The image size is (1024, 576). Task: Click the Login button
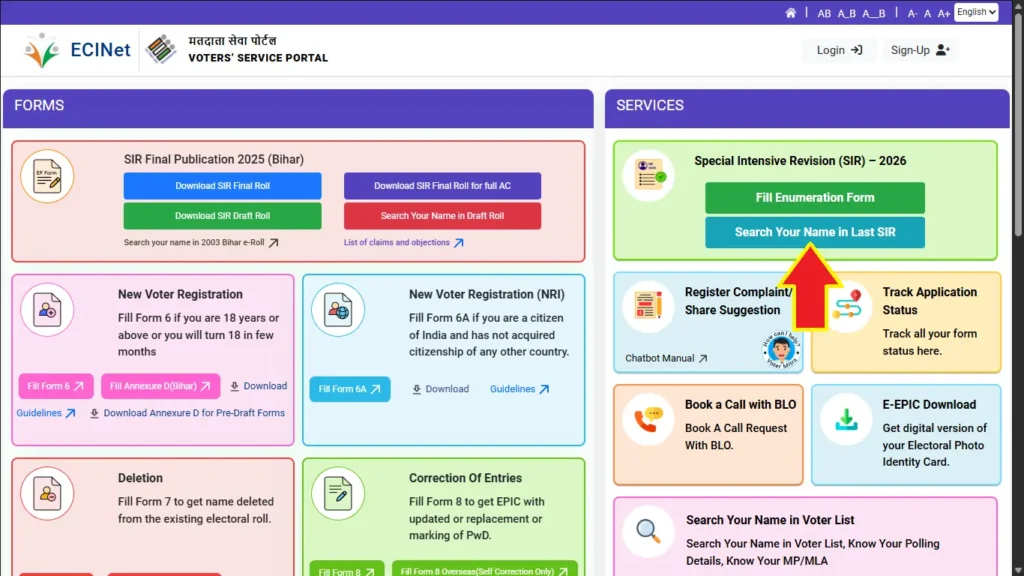click(x=839, y=50)
